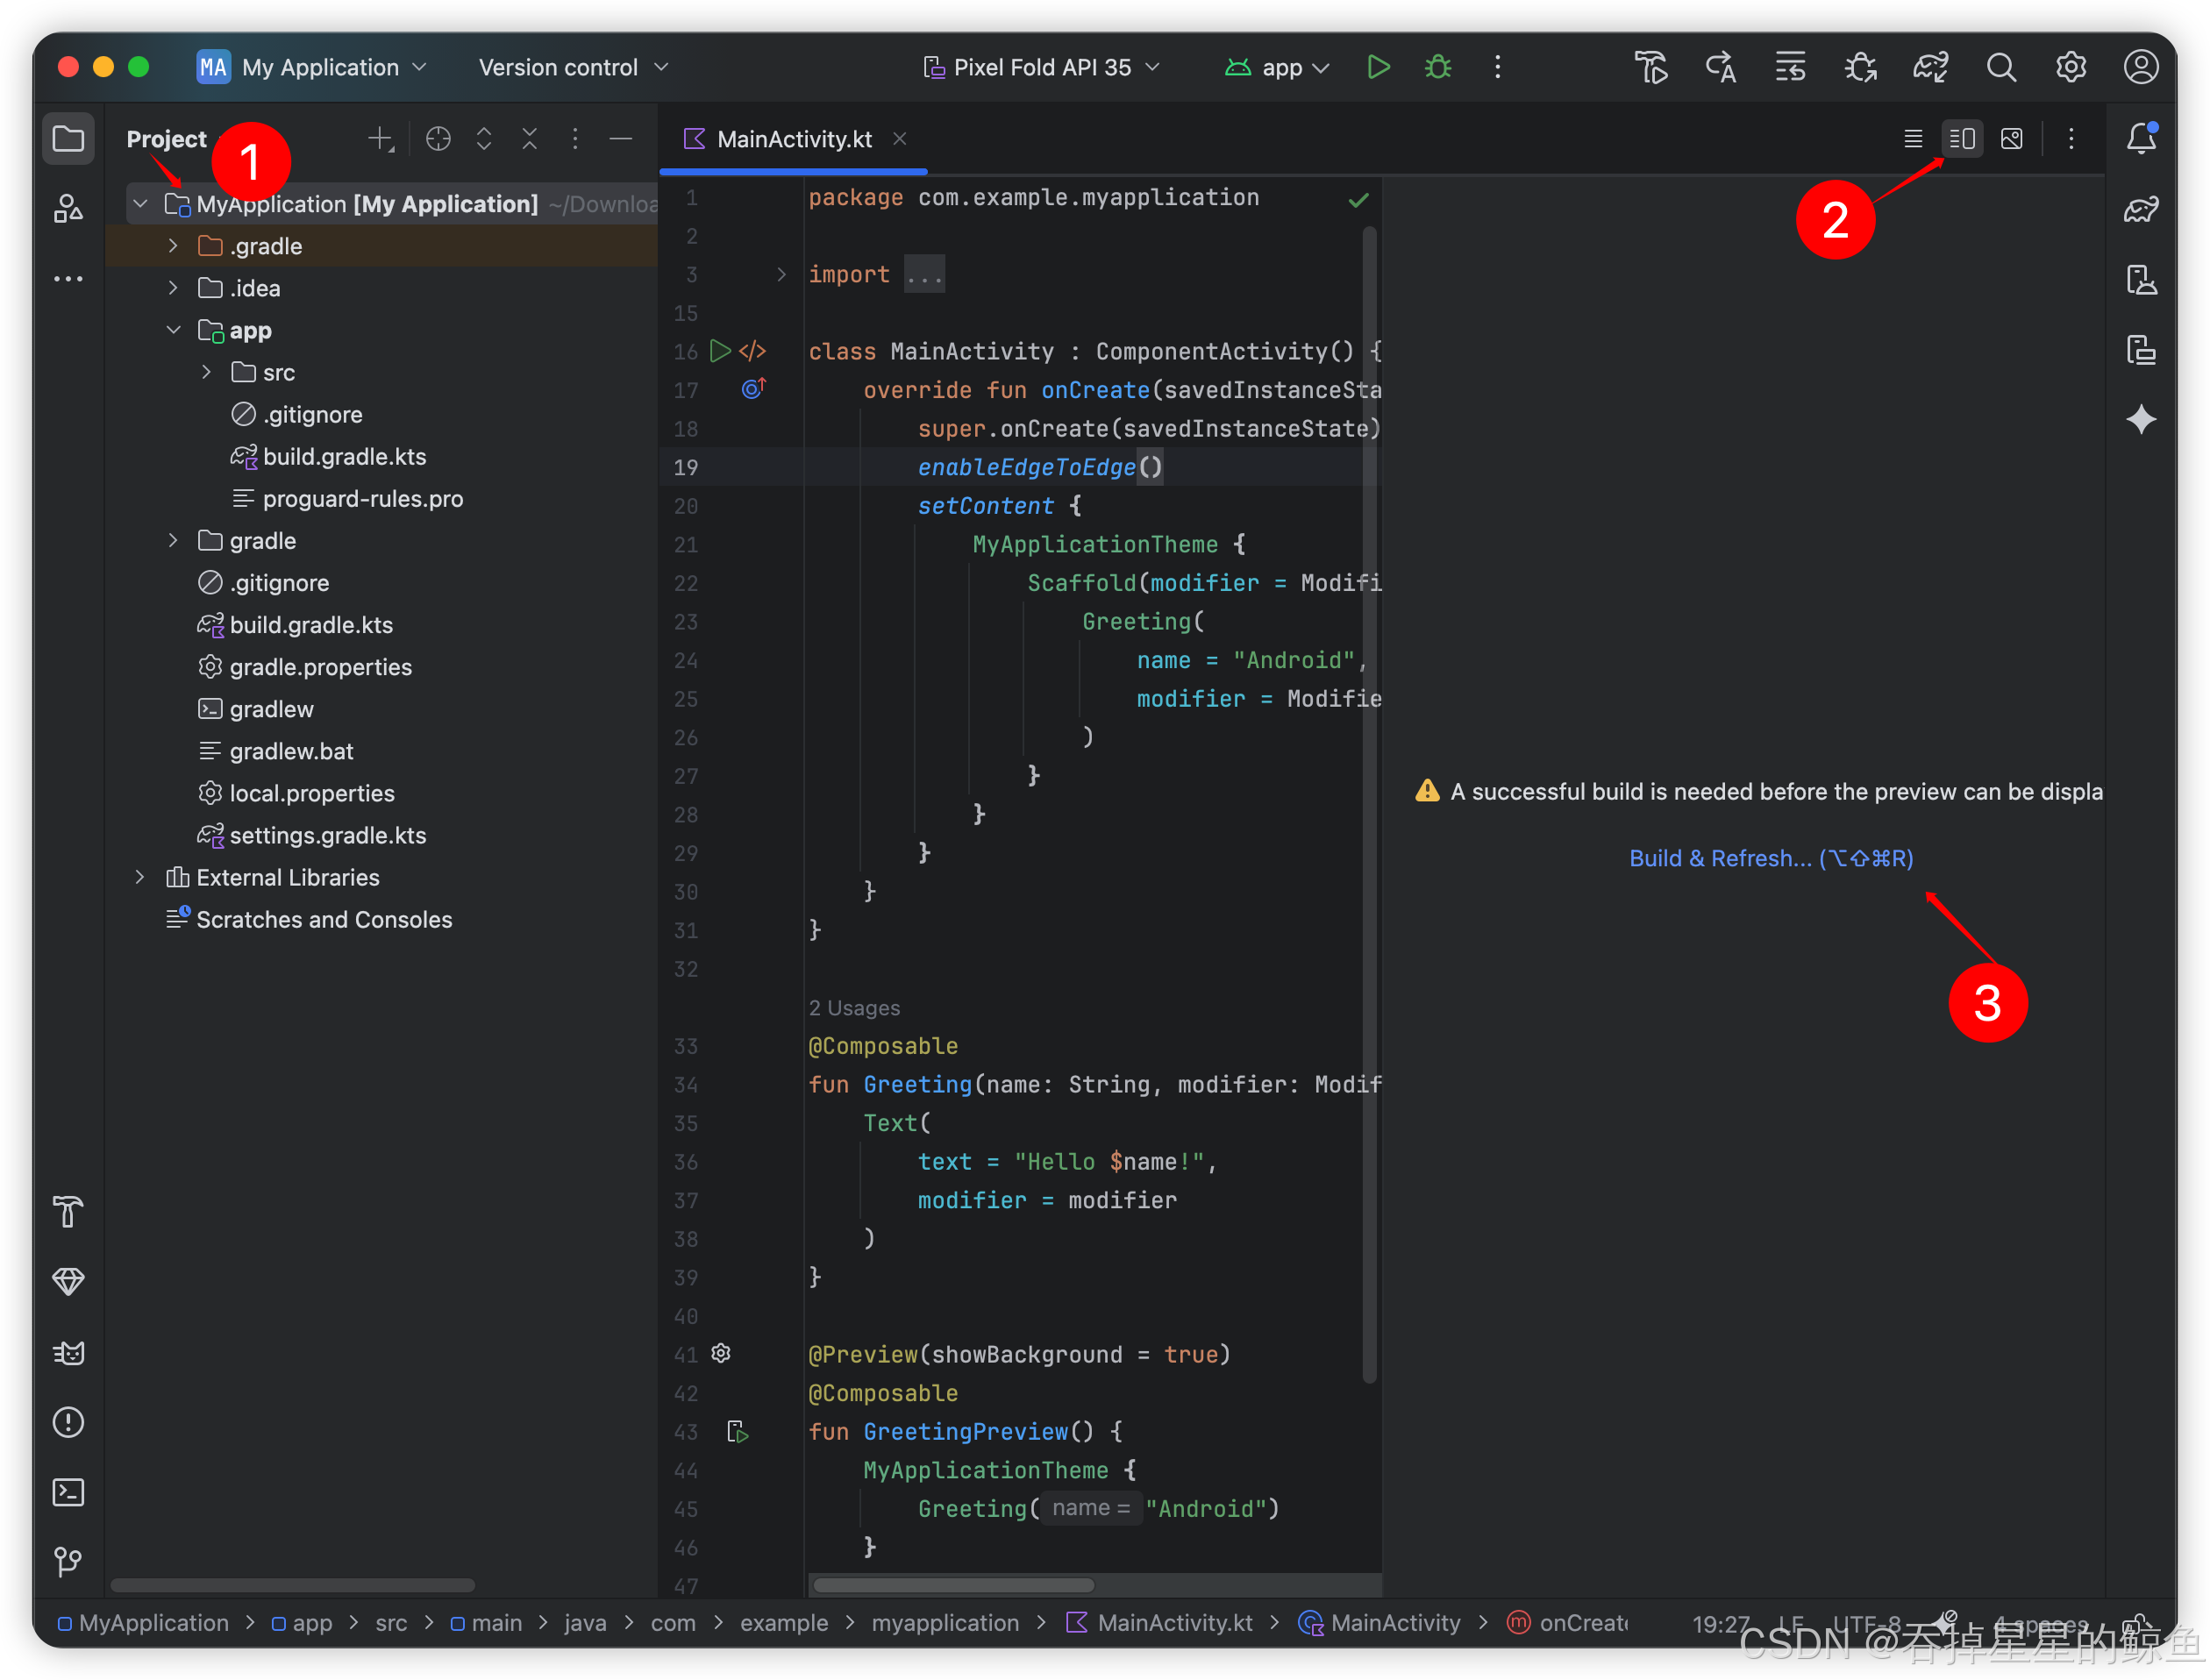This screenshot has height=1680, width=2210.
Task: Switch editor to Design only view
Action: [2011, 138]
